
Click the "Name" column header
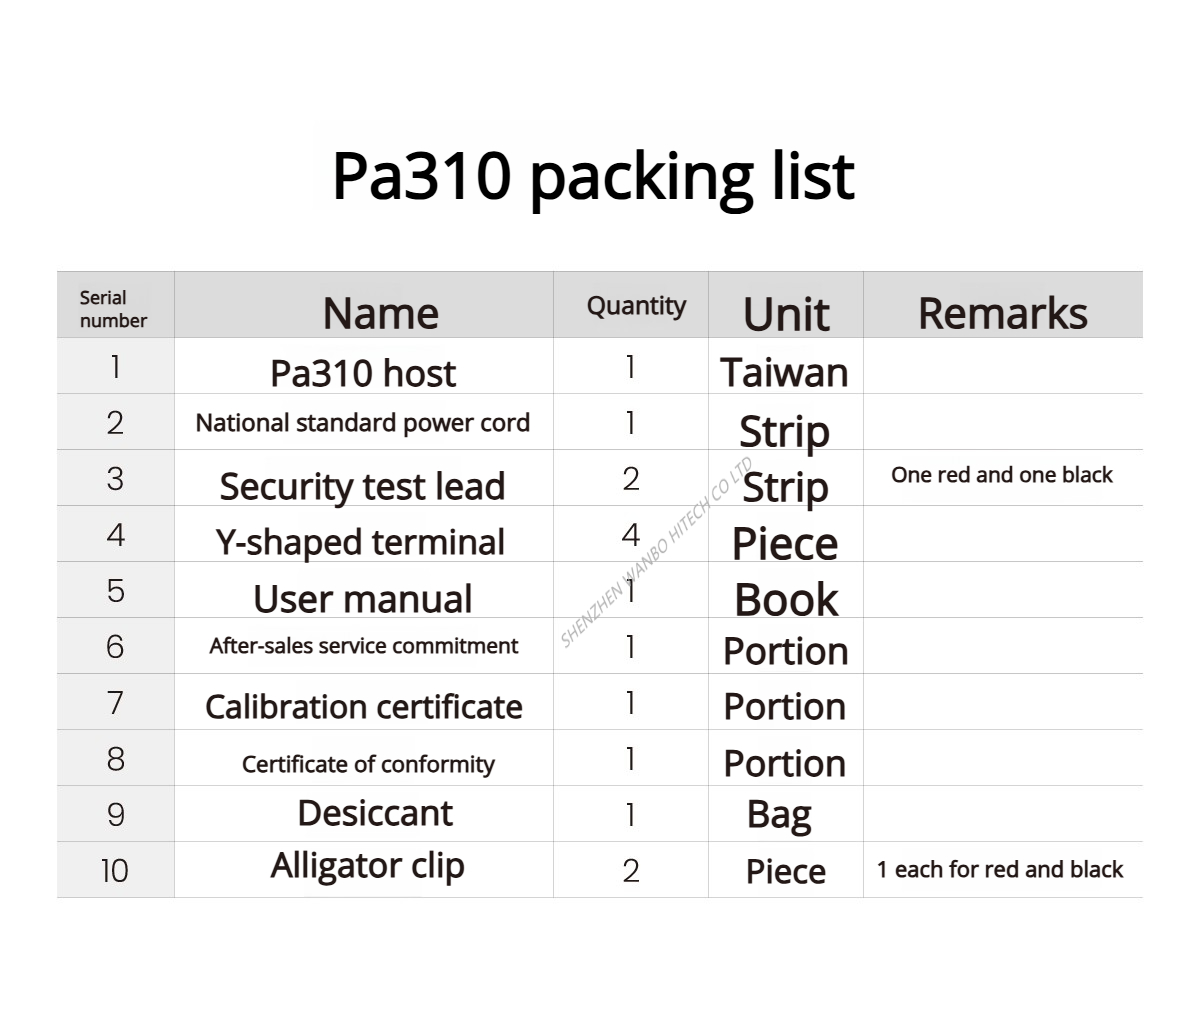(x=380, y=313)
